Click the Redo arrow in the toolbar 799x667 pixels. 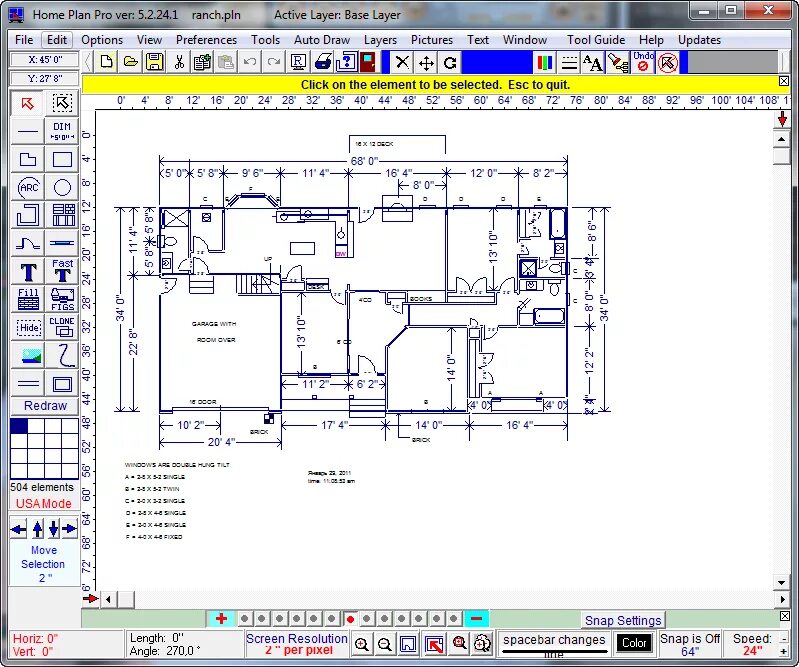click(x=274, y=63)
